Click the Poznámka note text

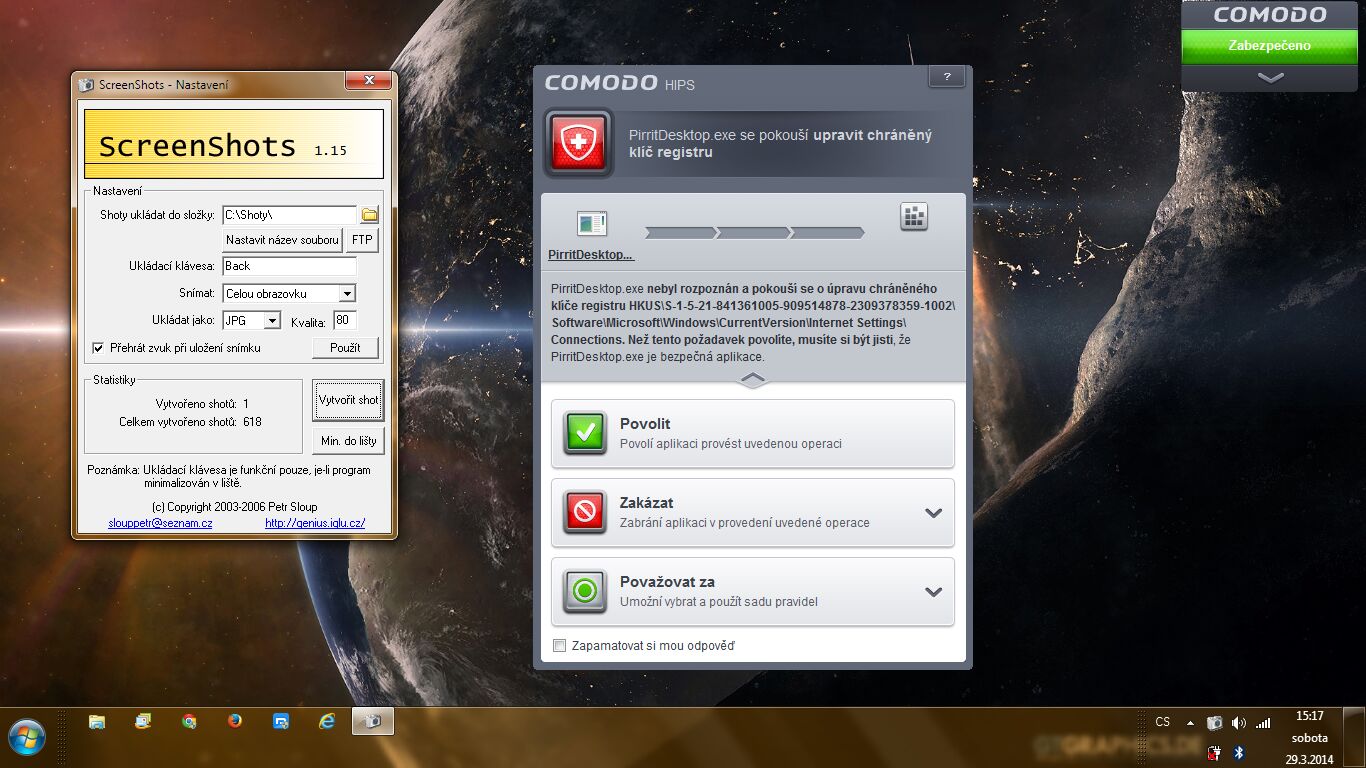coord(229,476)
